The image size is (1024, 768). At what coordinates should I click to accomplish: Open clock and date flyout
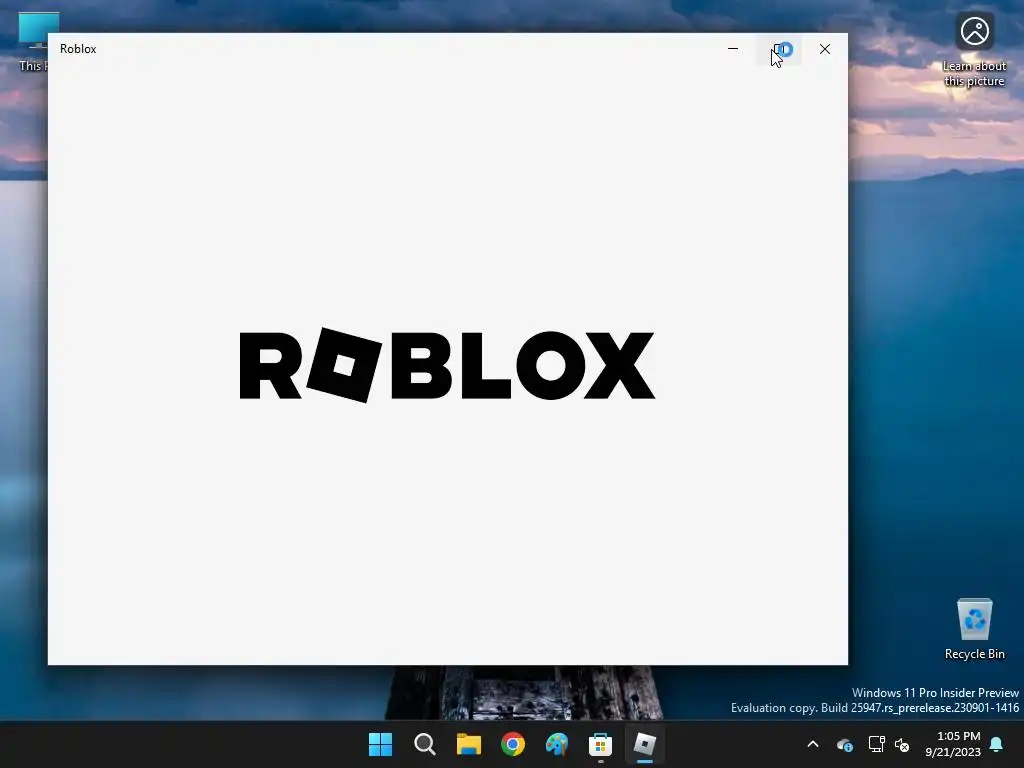tap(953, 744)
